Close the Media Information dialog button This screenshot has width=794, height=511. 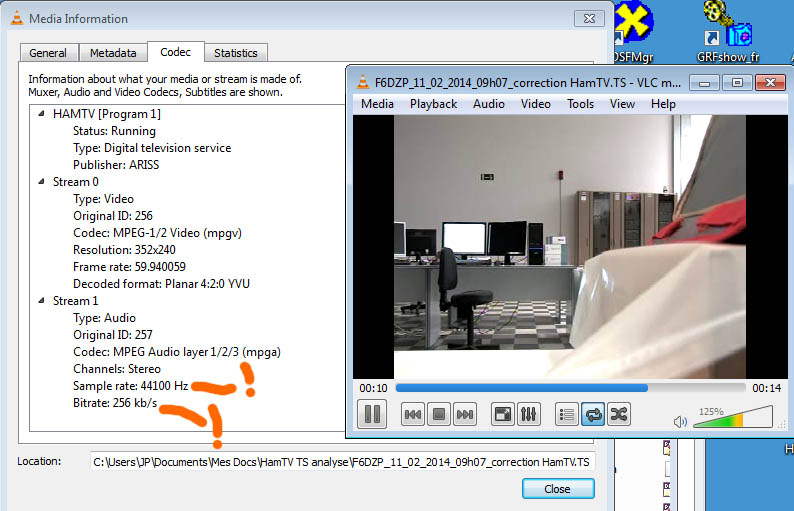[558, 489]
